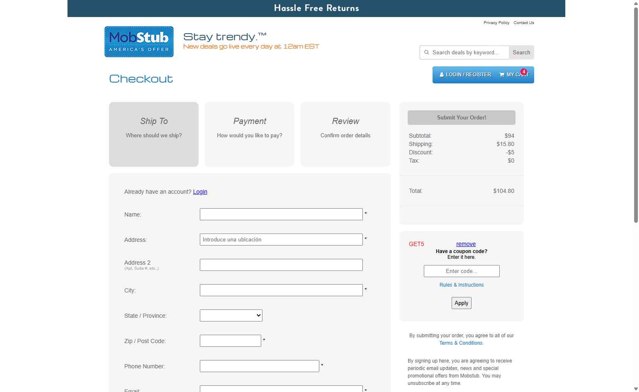Screen dimensions: 639x392
Task: Click the Subtotal $94 value
Action: click(x=509, y=136)
